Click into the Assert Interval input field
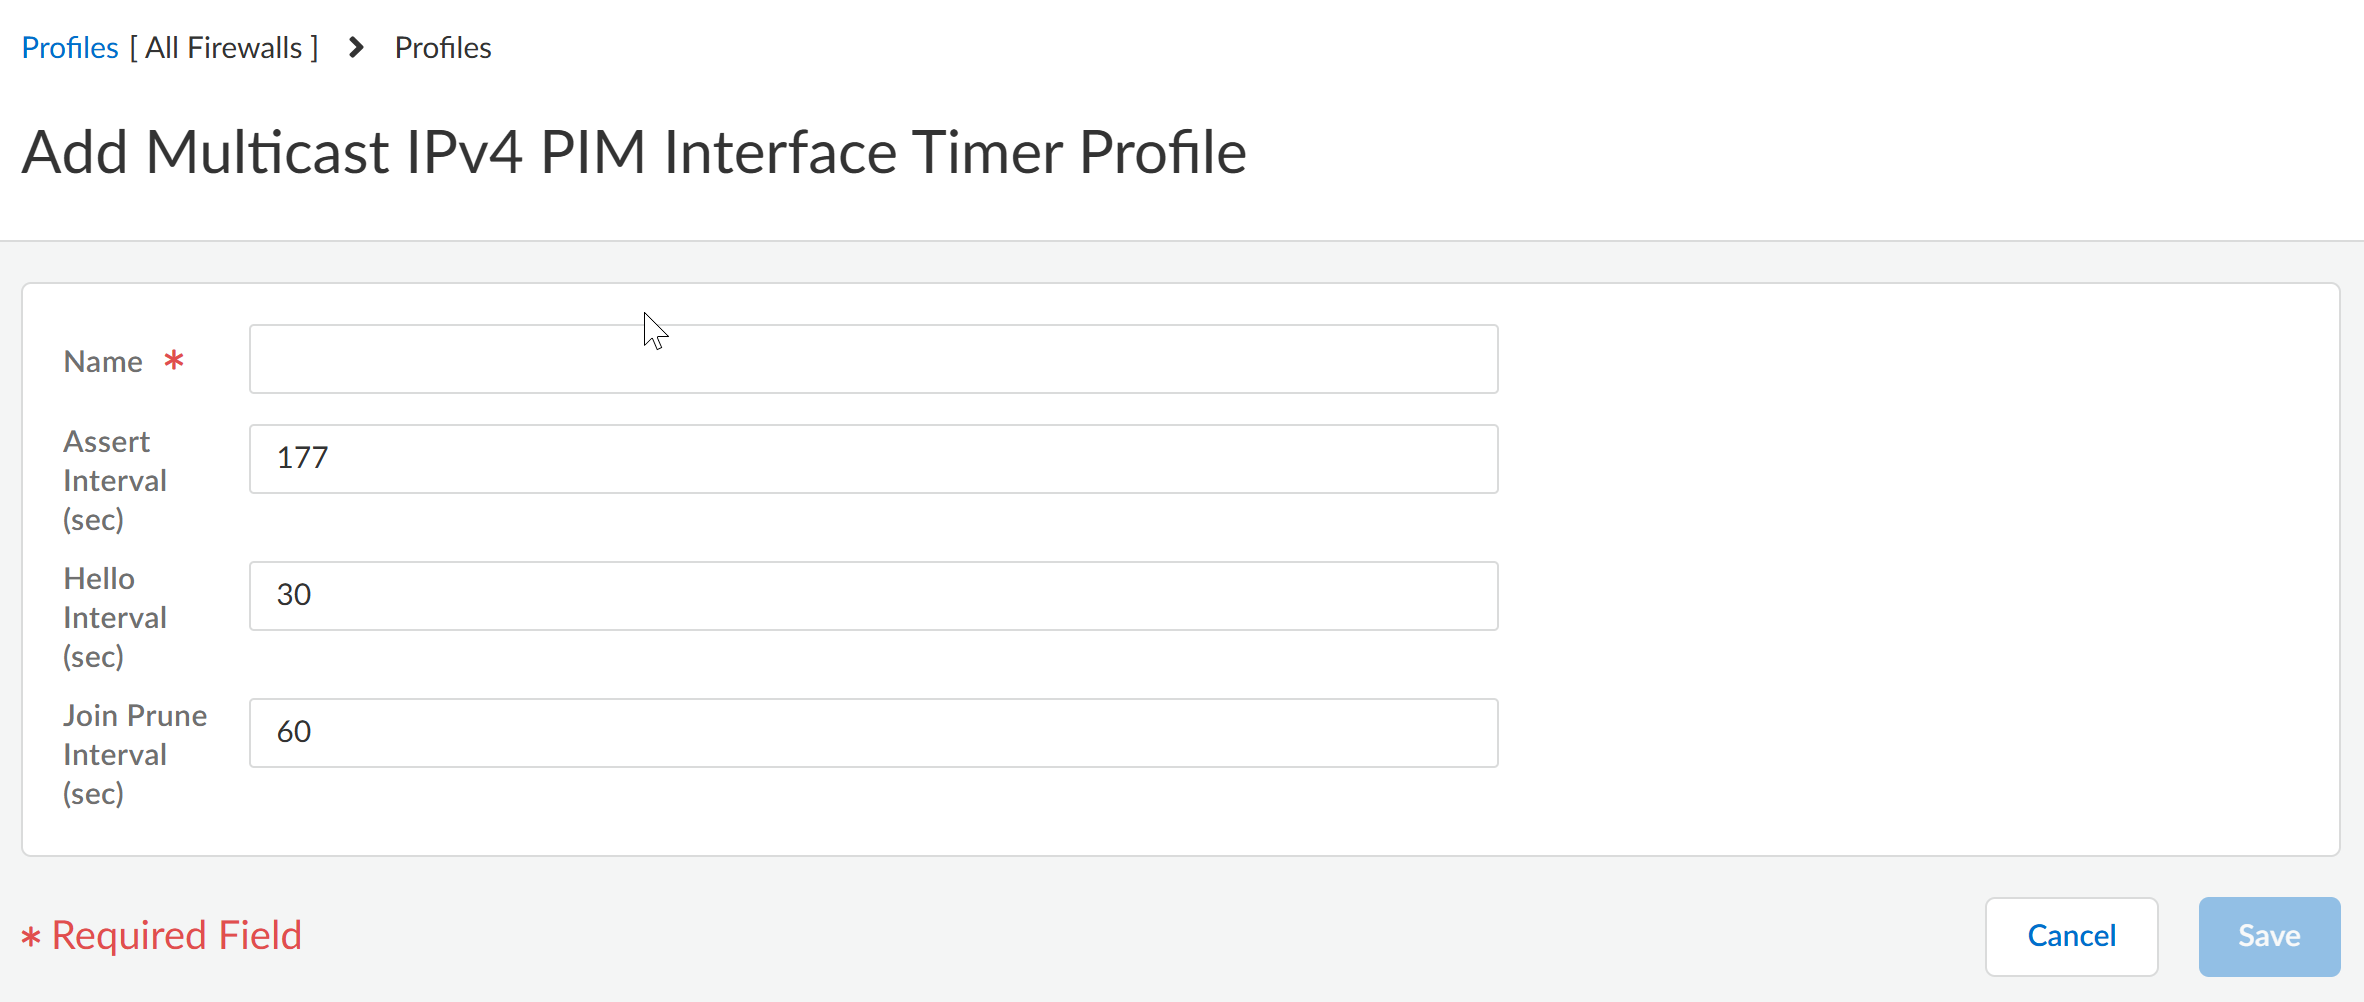 click(x=873, y=459)
